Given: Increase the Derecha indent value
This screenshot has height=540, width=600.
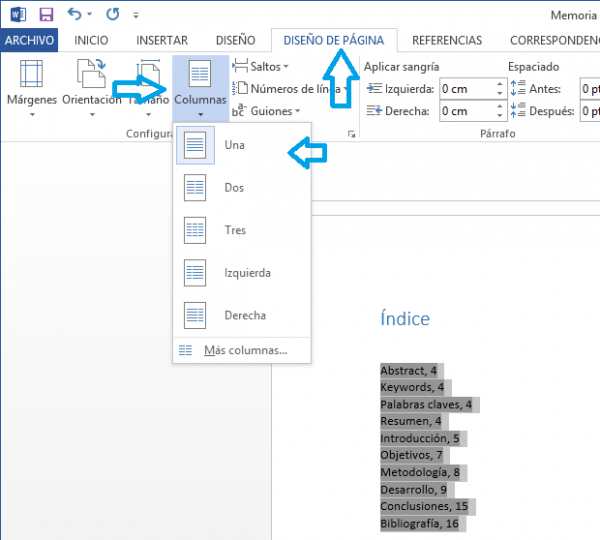Looking at the screenshot, I should [500, 106].
